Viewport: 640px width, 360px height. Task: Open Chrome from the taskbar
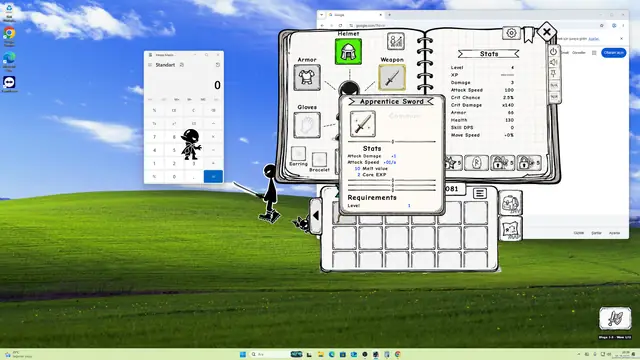pos(398,354)
